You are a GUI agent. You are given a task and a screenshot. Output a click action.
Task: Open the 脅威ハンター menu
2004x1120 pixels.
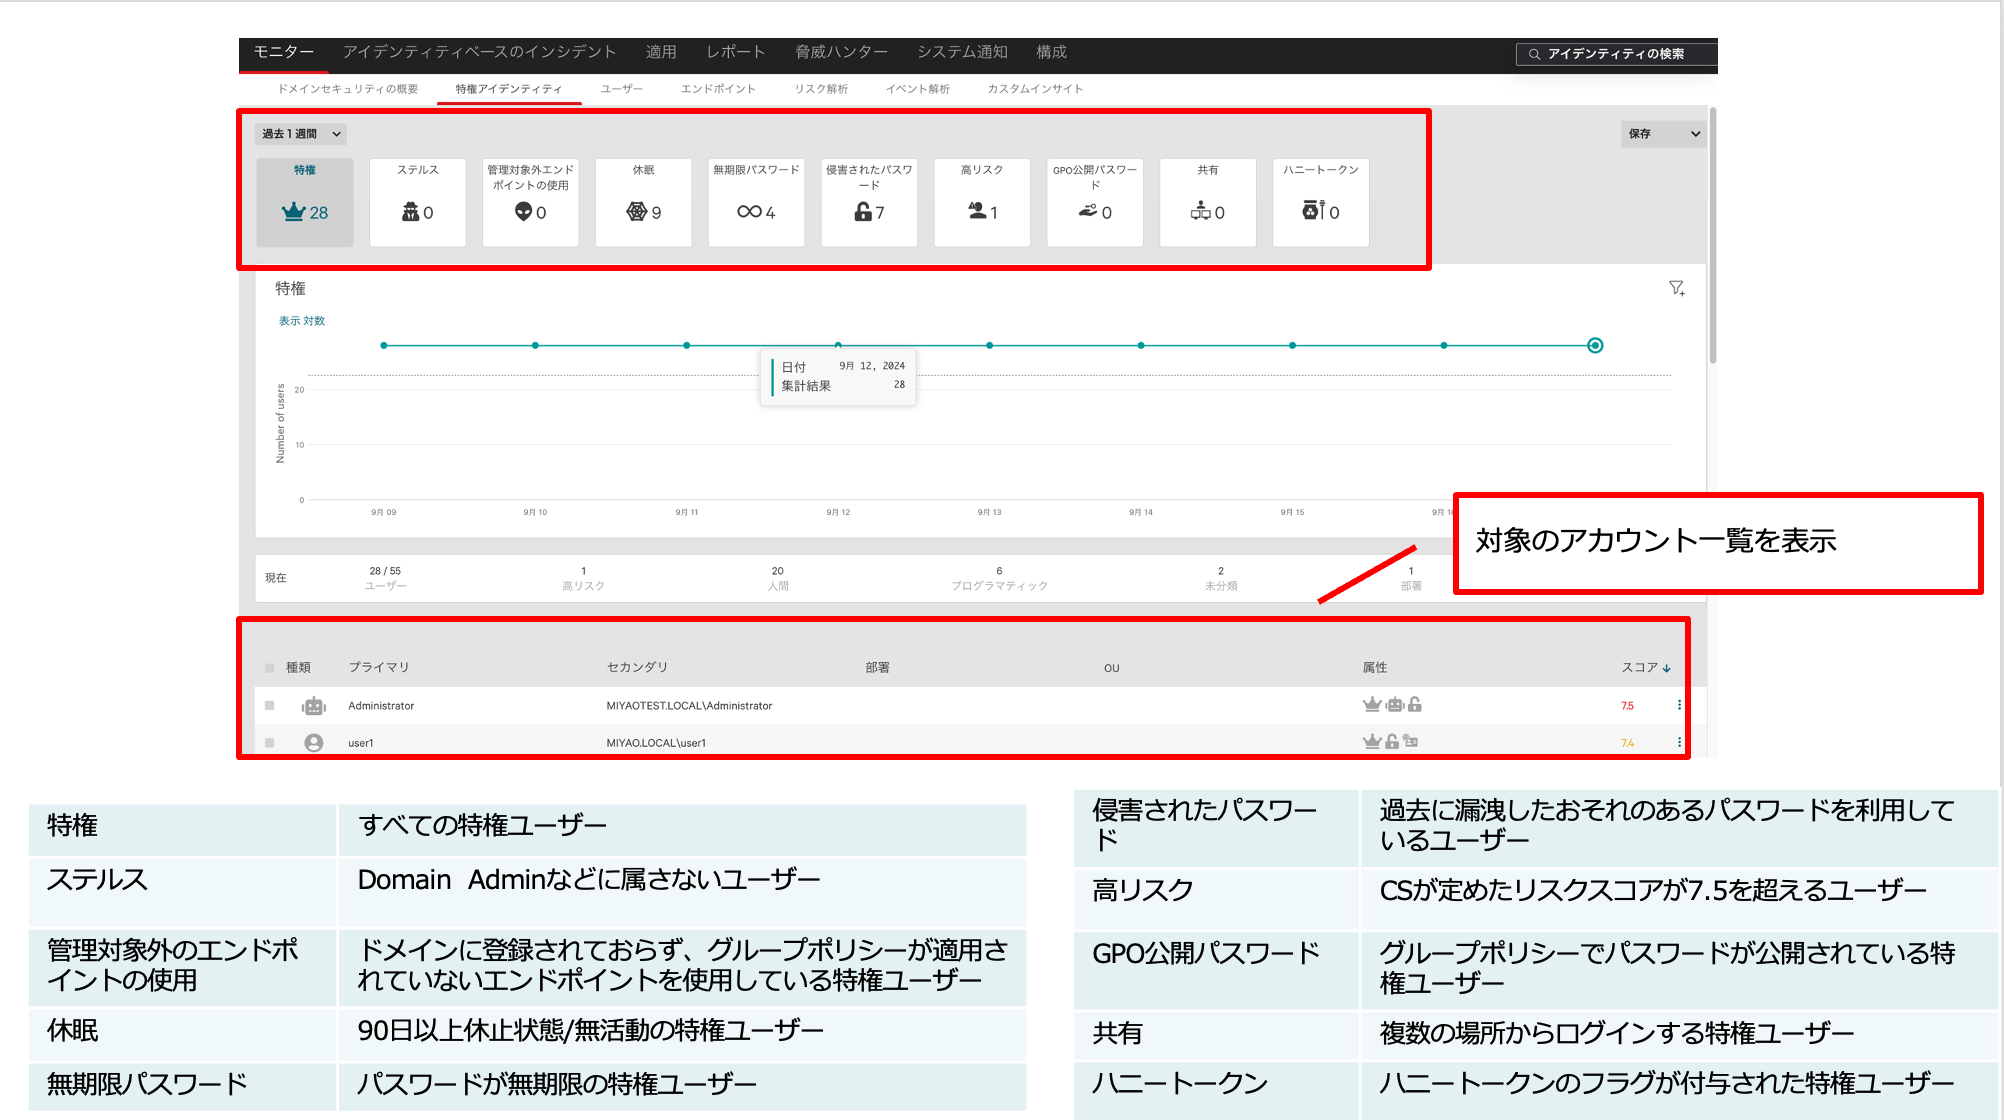tap(841, 52)
